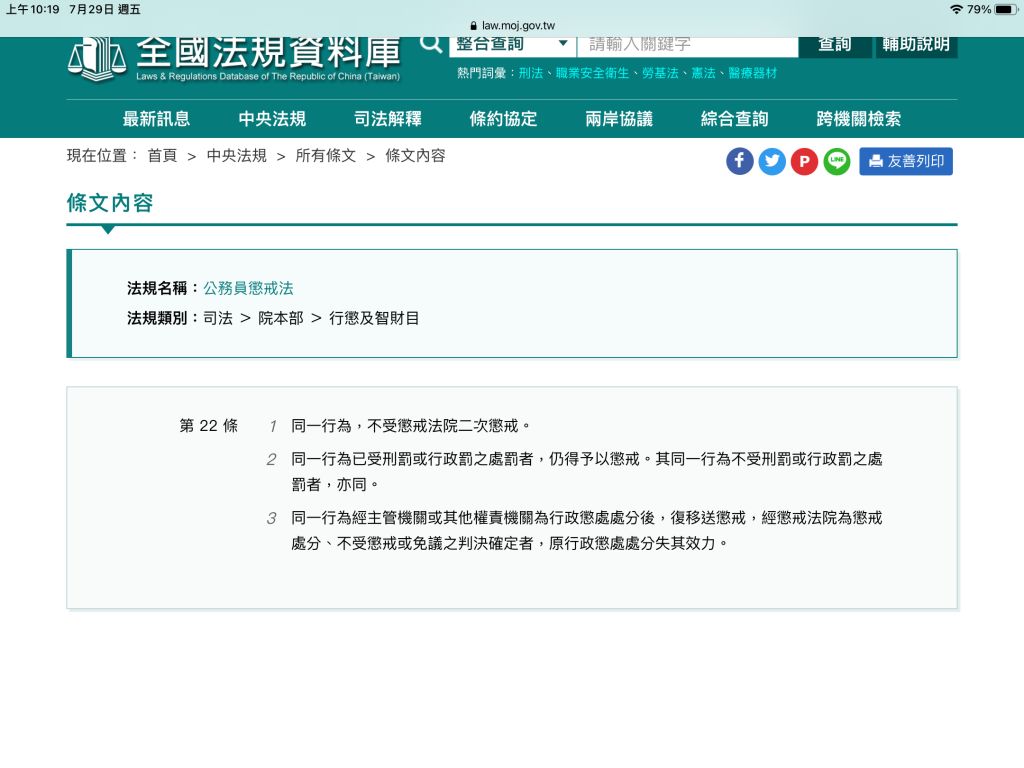Open the 公務員懲戒法 law name link
The height and width of the screenshot is (768, 1024).
(x=248, y=288)
